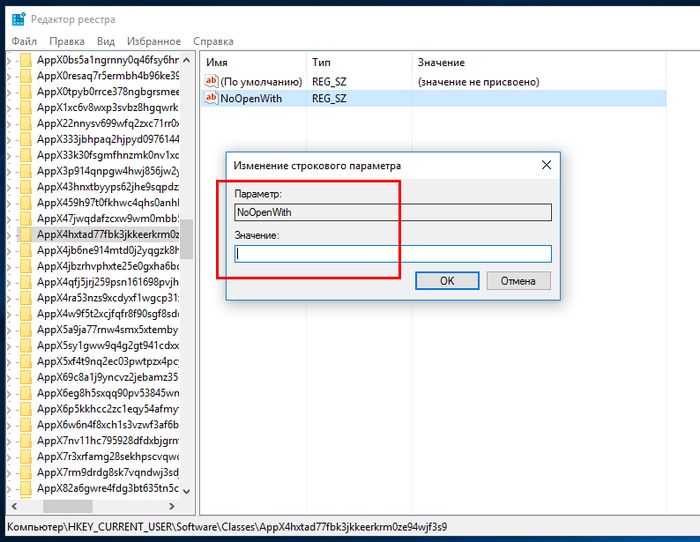Click folder icon of AppX6w6n4f8xch1s3vzwf3af6b
The image size is (700, 542).
(26, 425)
